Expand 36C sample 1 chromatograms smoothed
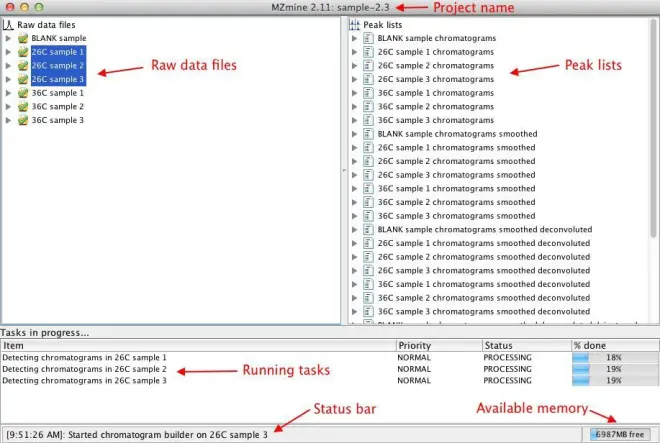 (x=354, y=189)
